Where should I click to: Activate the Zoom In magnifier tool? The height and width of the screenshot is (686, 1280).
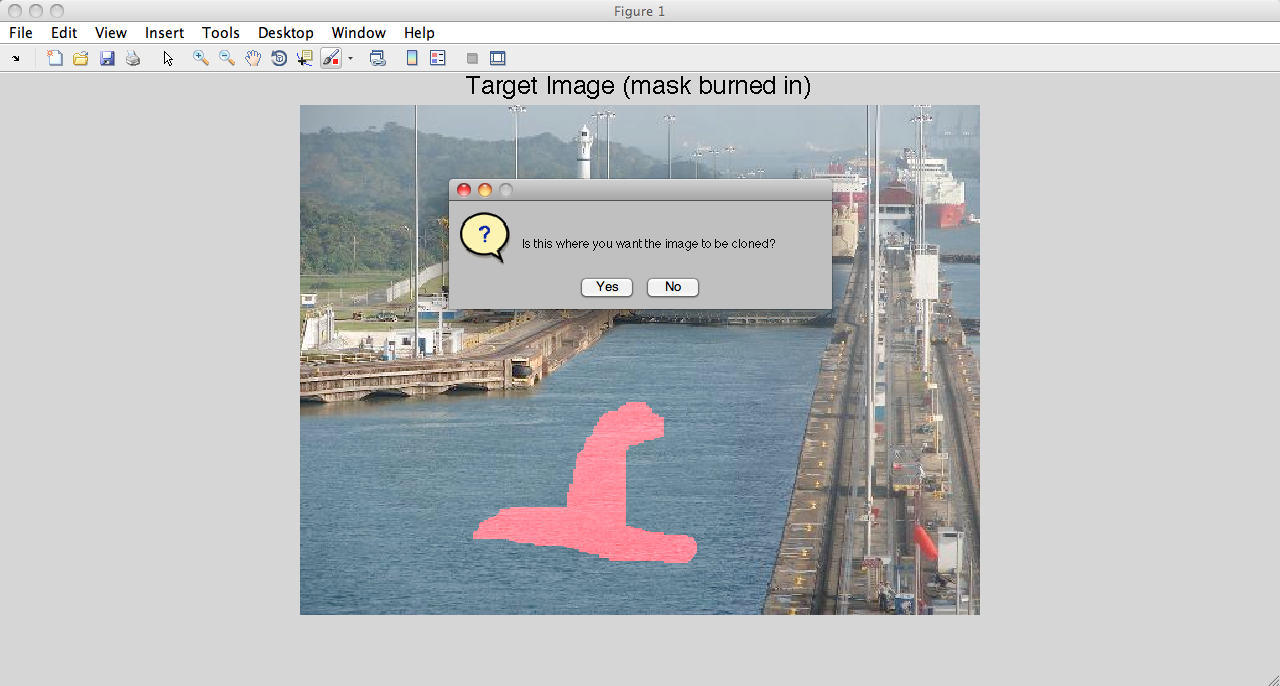click(201, 59)
